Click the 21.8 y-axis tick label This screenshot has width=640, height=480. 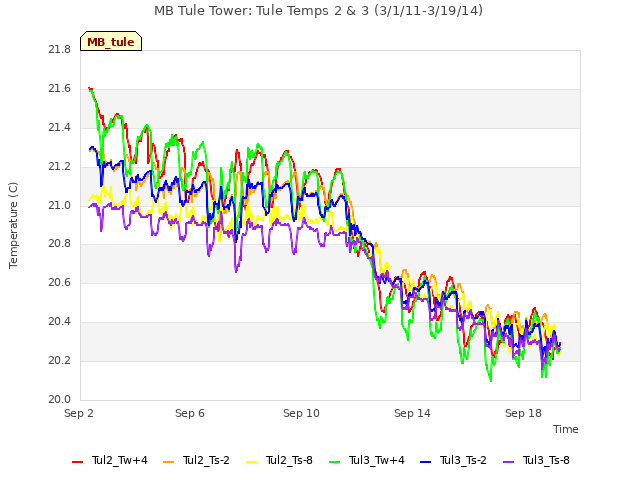[x=60, y=50]
